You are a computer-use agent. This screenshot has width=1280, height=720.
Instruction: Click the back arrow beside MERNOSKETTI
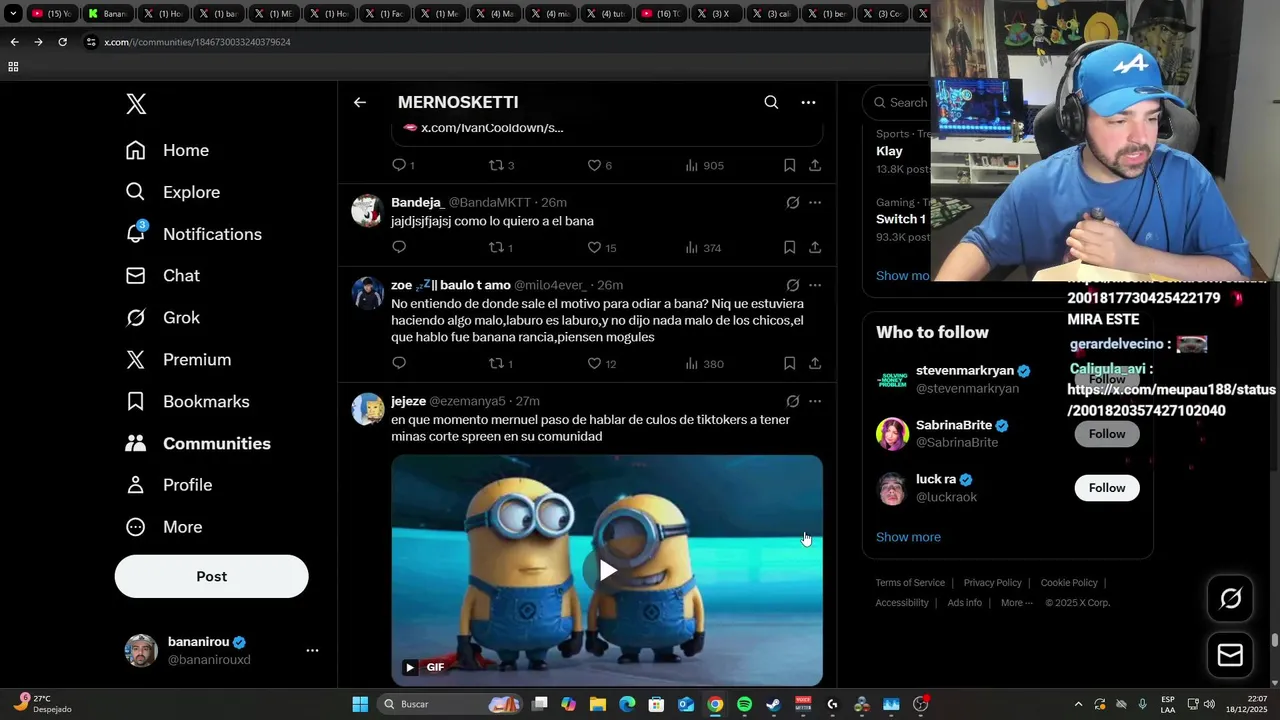(x=360, y=102)
